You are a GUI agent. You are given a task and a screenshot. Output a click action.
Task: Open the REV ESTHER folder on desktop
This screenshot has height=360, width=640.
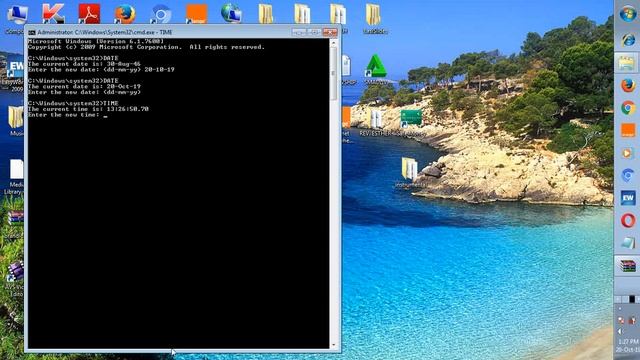(x=376, y=119)
